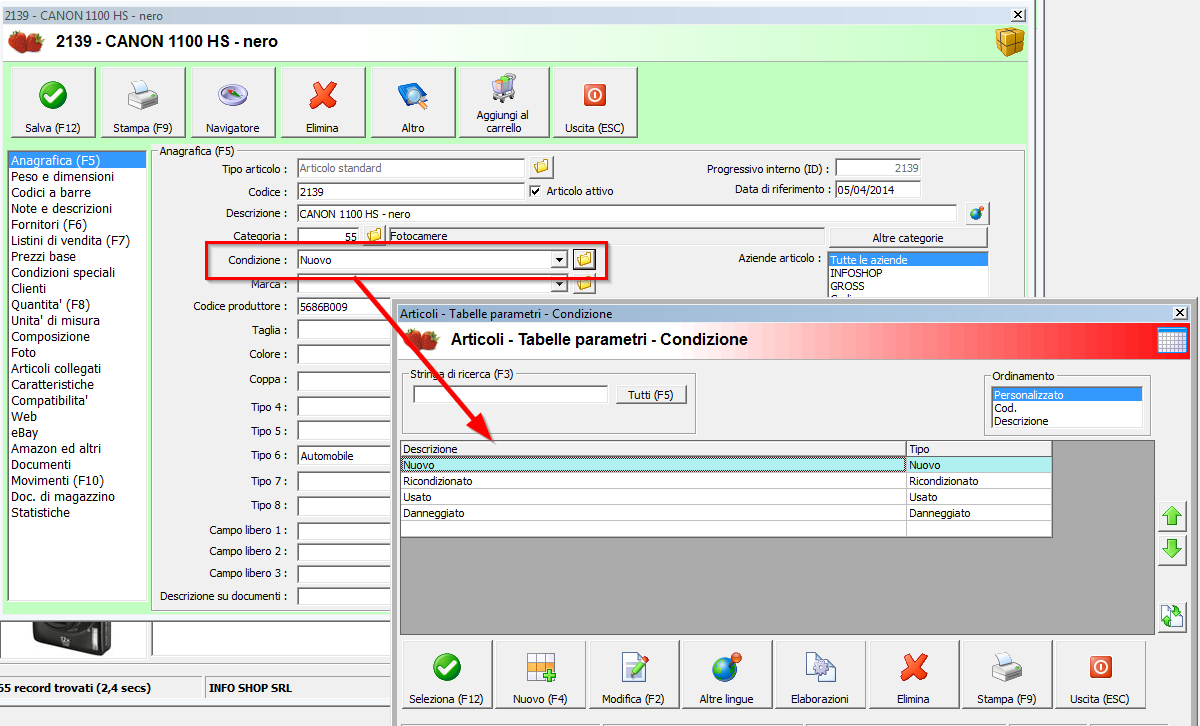The width and height of the screenshot is (1200, 726).
Task: Click Categoria code field with 55
Action: (329, 237)
